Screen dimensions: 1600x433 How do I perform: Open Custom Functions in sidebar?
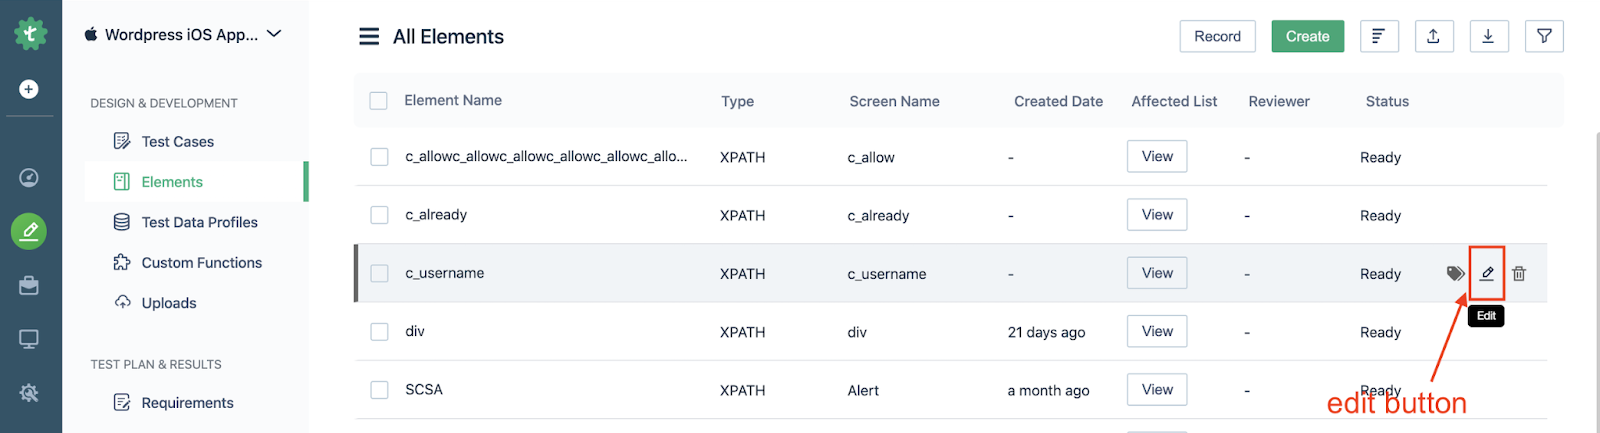(202, 262)
